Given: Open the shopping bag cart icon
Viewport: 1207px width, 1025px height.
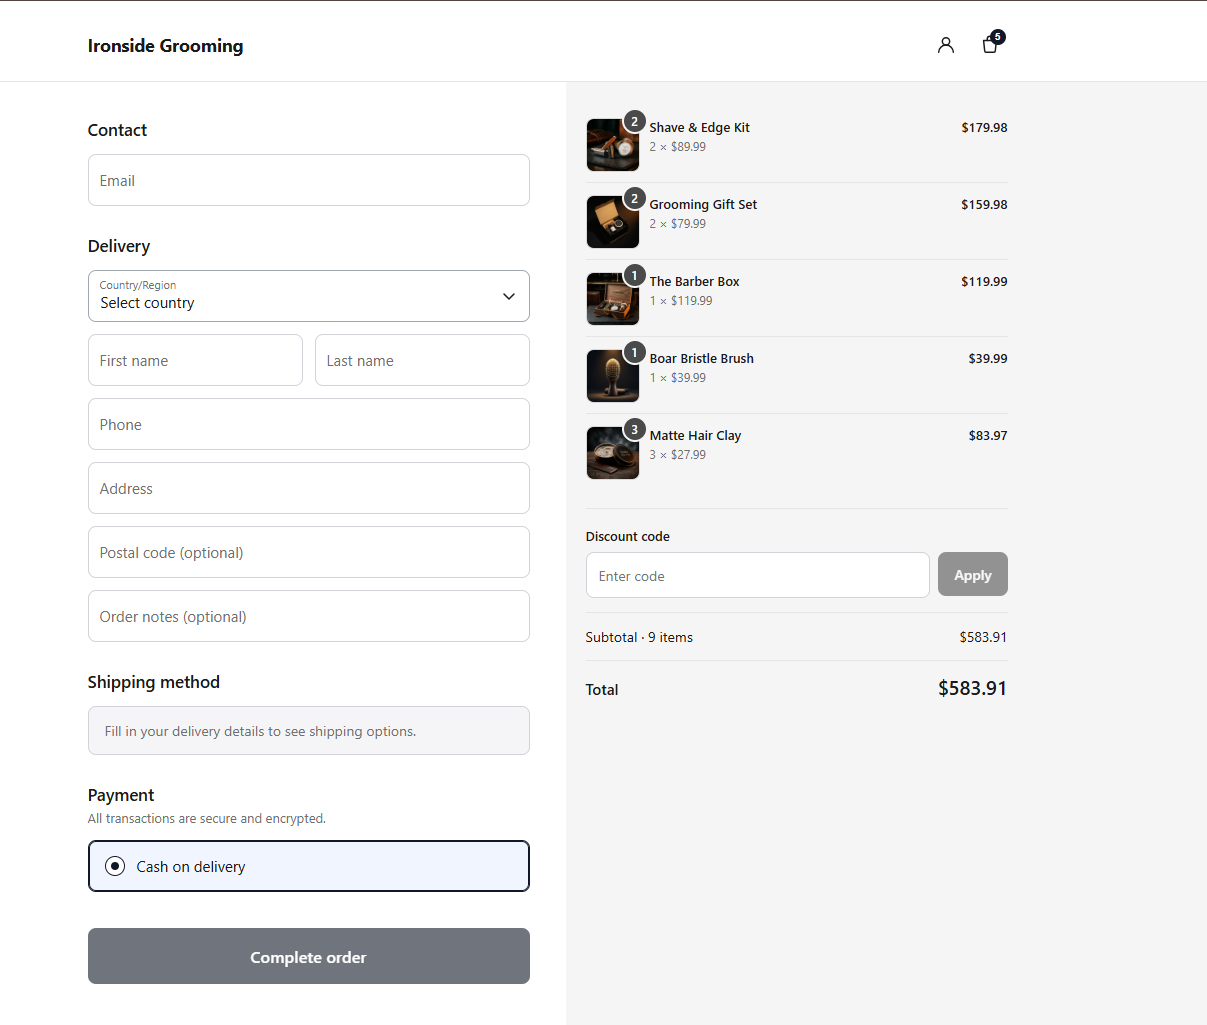Looking at the screenshot, I should (x=990, y=44).
